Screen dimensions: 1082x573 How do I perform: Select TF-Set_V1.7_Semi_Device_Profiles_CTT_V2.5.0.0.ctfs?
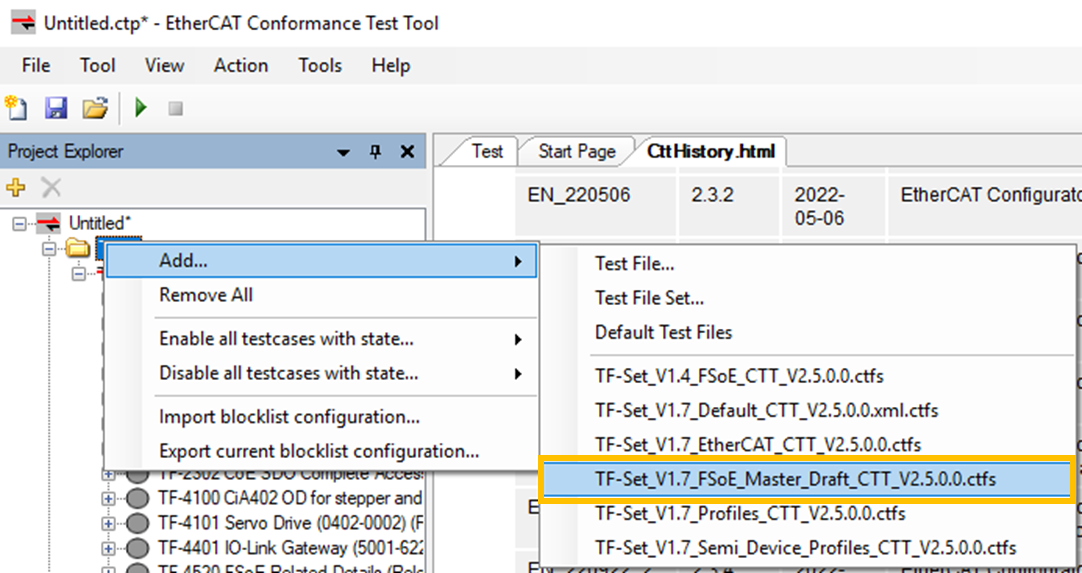[x=807, y=549]
